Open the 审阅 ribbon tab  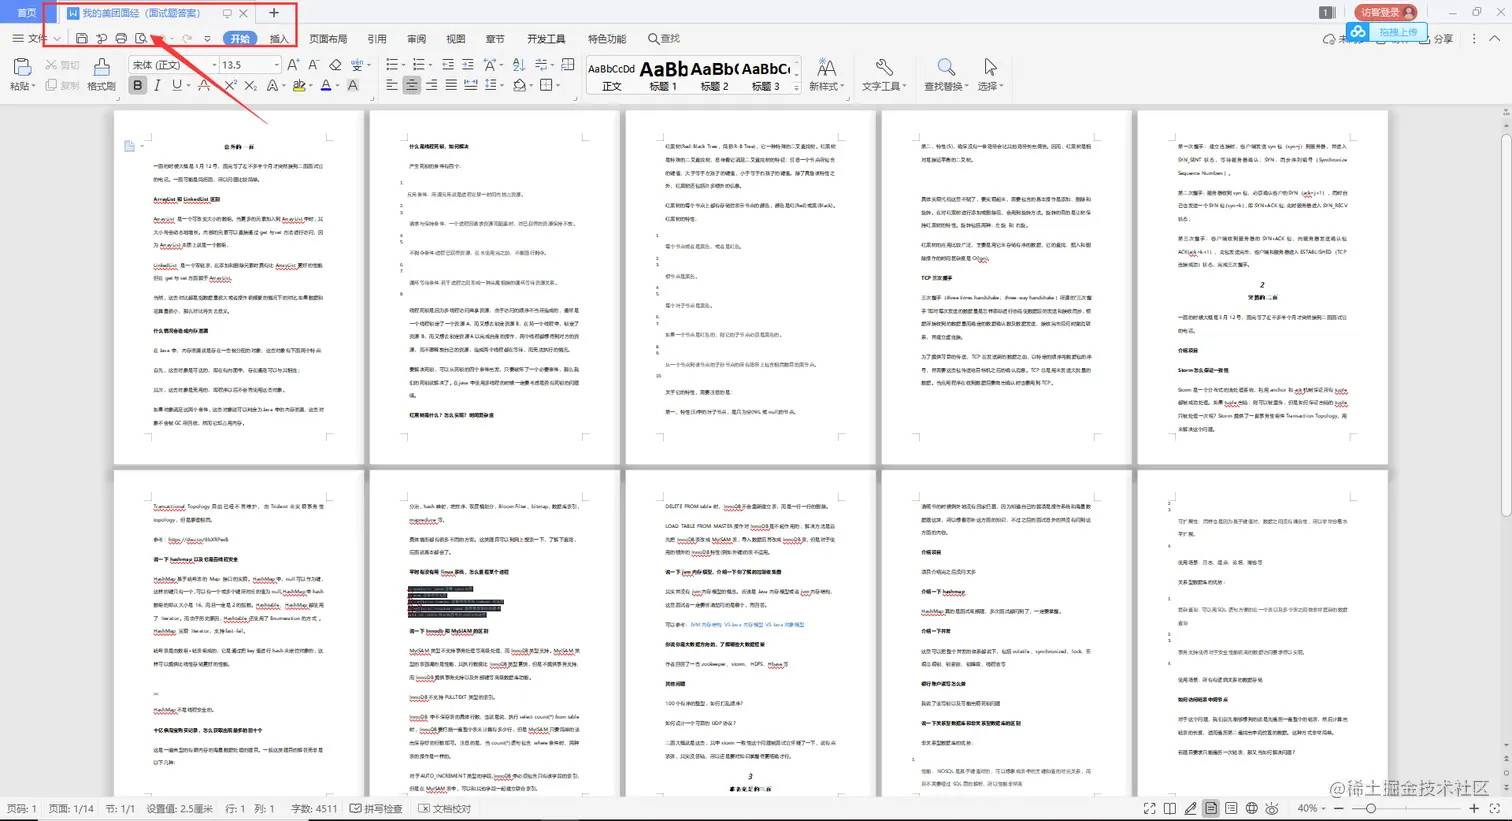[x=416, y=39]
